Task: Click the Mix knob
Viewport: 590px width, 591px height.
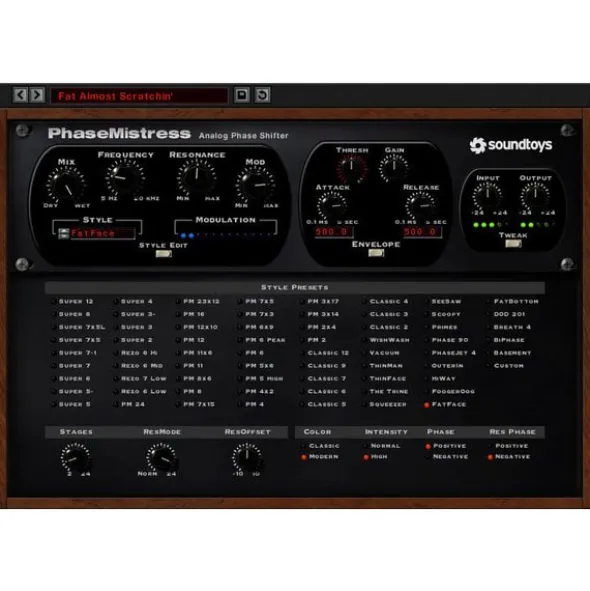Action: click(66, 185)
